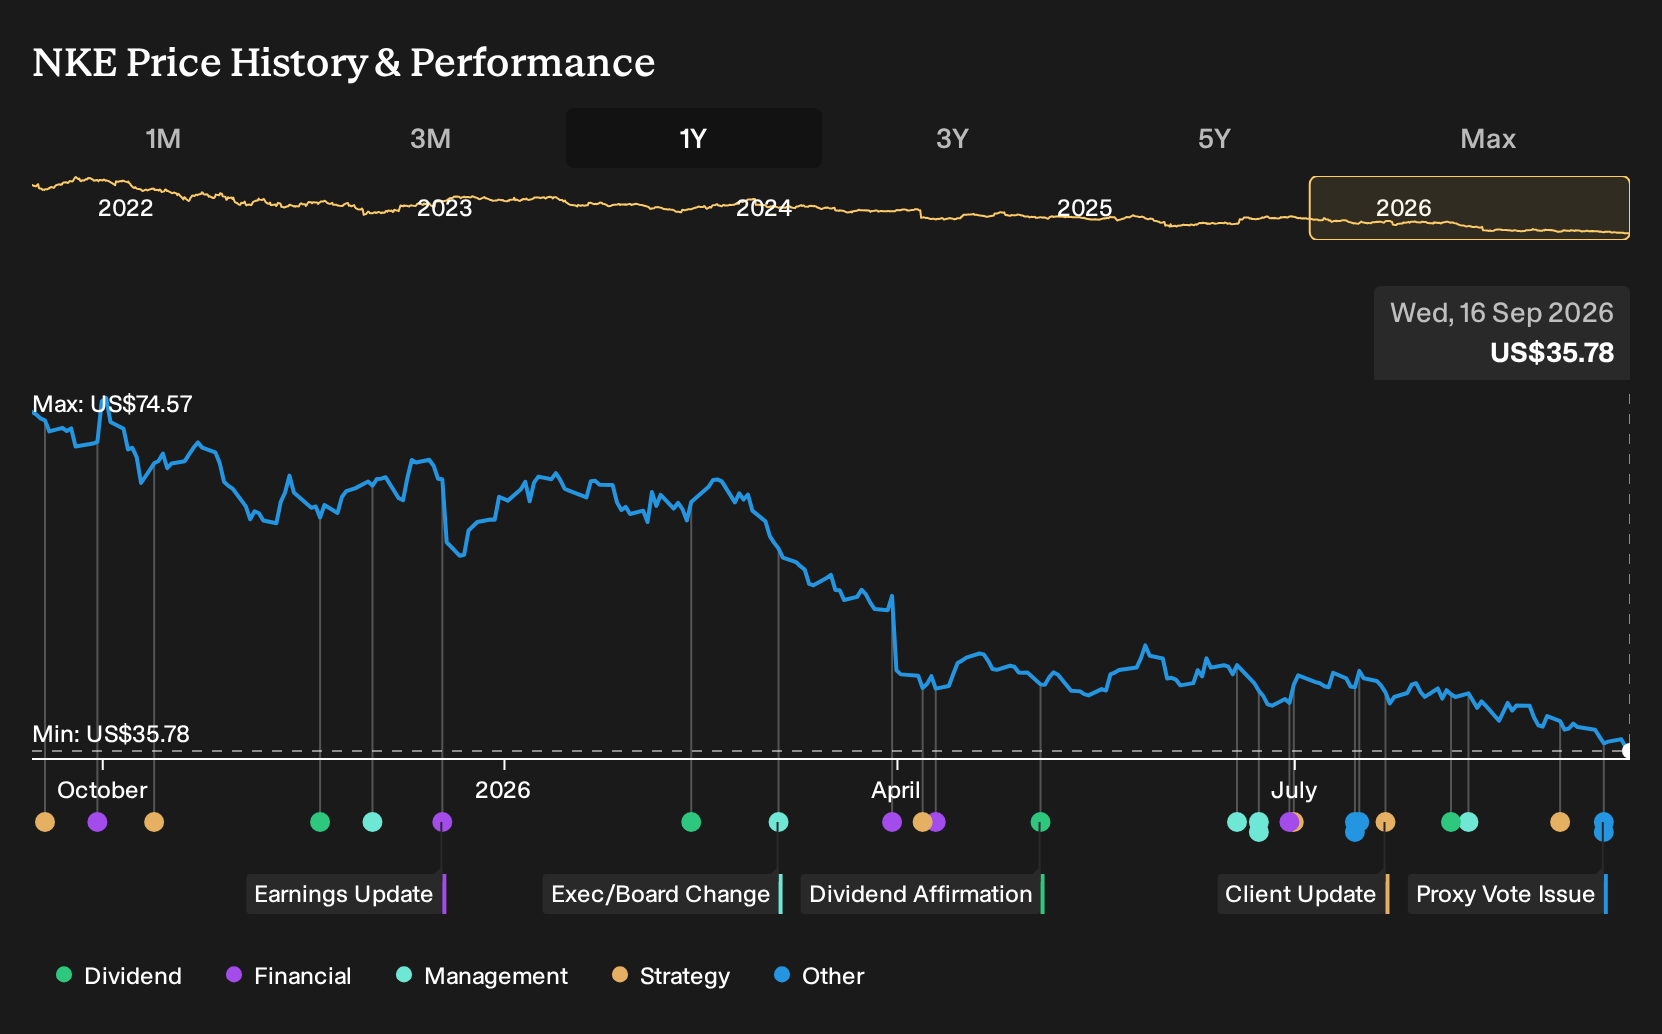
Task: Switch to the 3Y range tab
Action: [x=952, y=138]
